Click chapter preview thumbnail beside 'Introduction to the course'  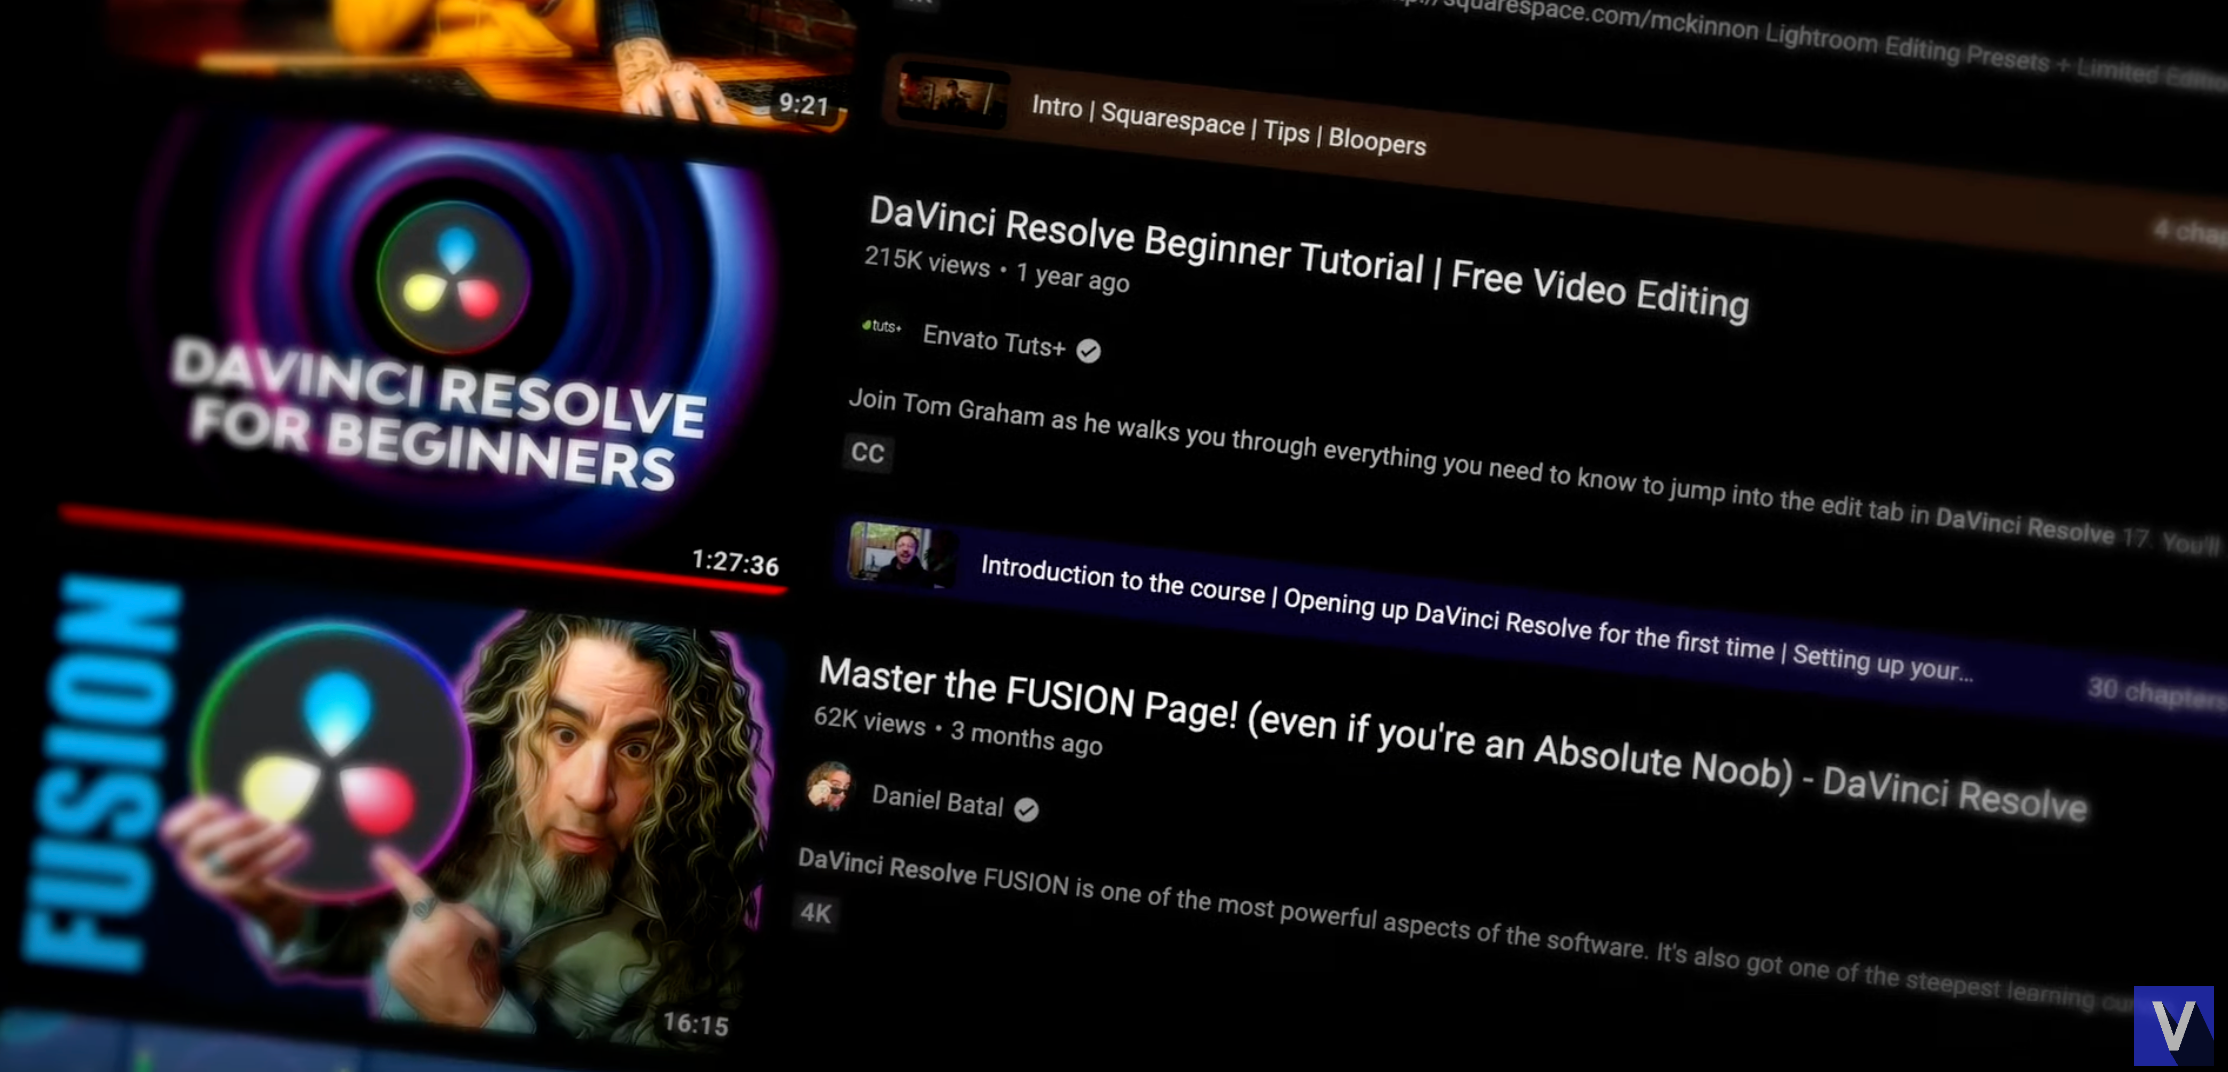[x=900, y=555]
